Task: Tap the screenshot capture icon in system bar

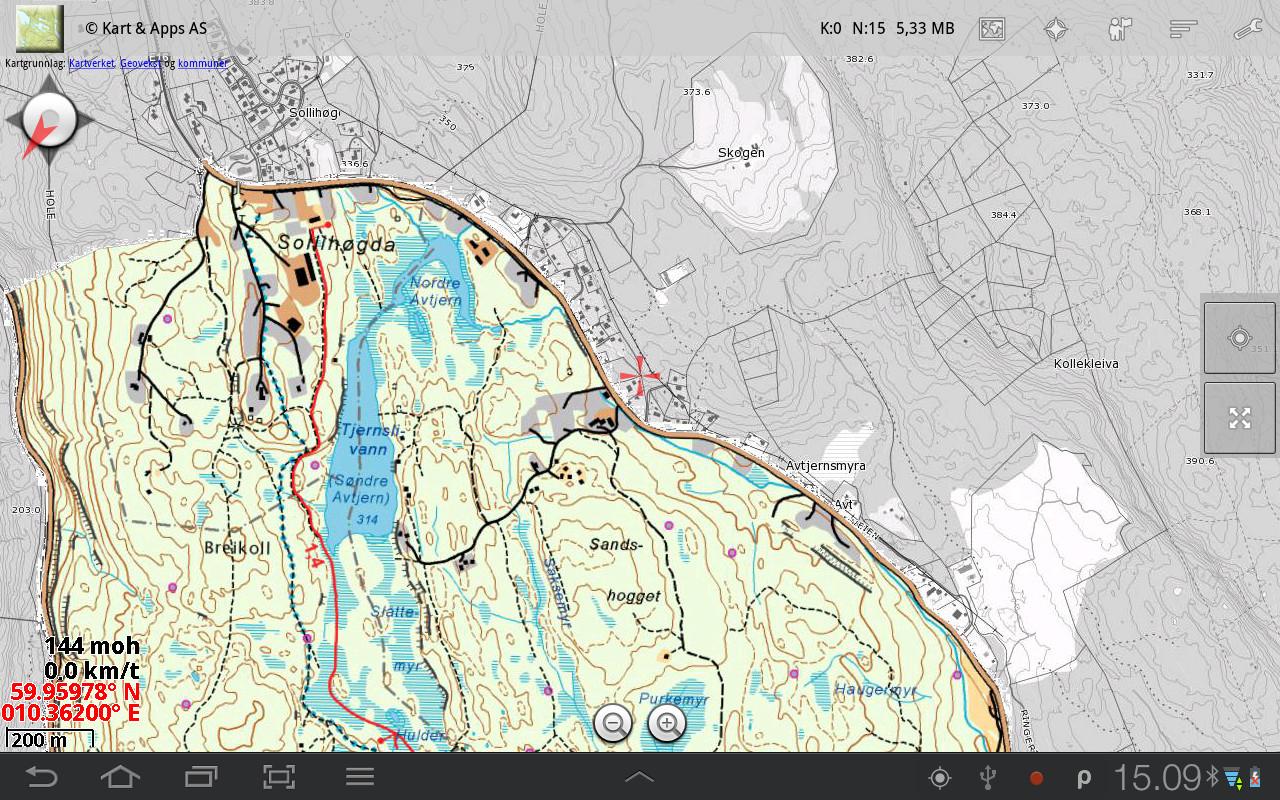Action: coord(279,777)
